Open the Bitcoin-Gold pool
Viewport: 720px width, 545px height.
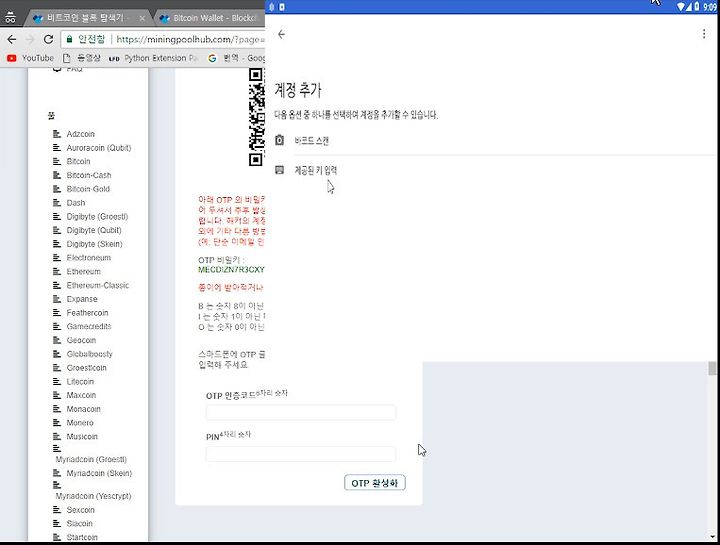[x=88, y=189]
